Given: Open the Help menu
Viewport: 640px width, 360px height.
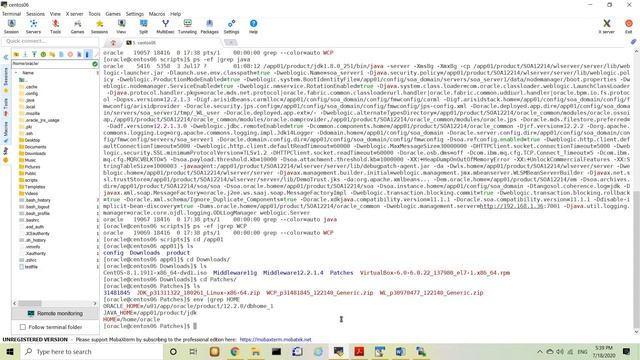Looking at the screenshot, I should [x=176, y=14].
